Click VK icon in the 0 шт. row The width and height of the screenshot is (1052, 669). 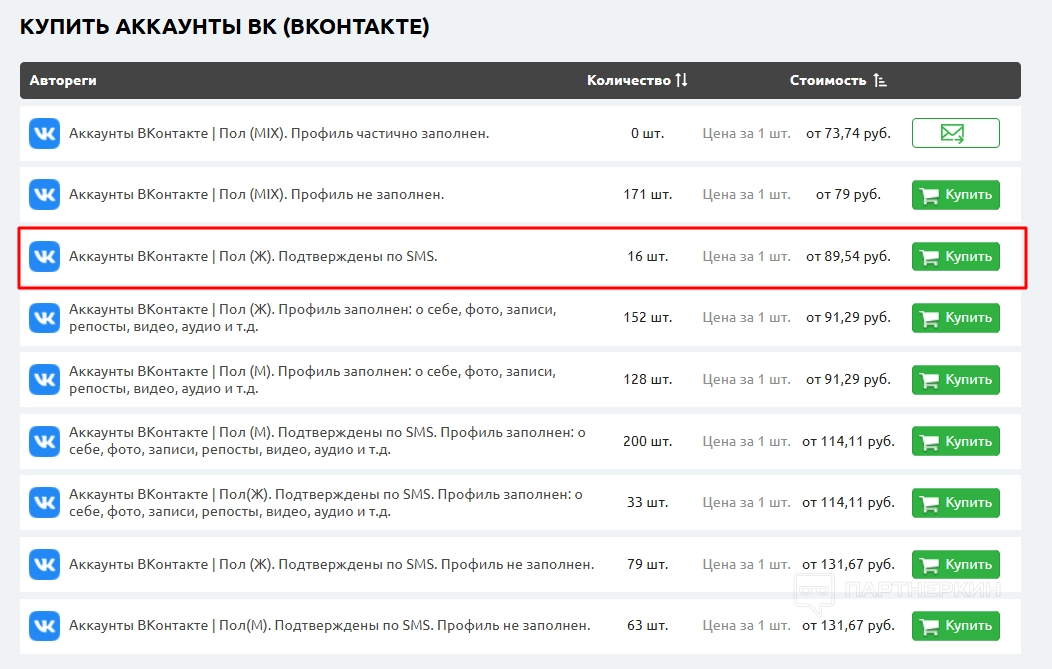44,134
